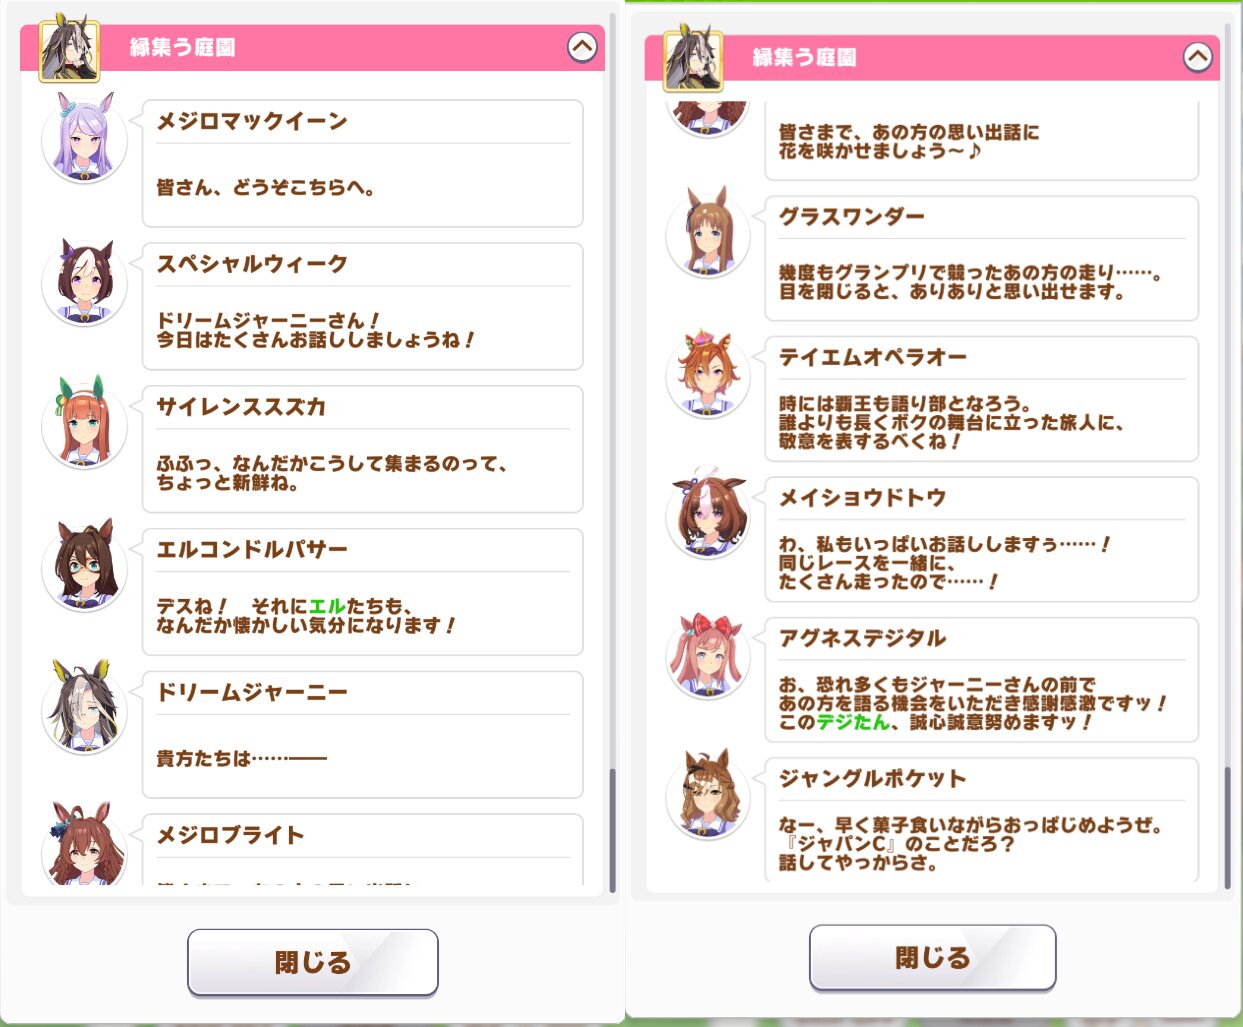
Task: Click Jungle Pocket's avatar icon
Action: (x=708, y=797)
